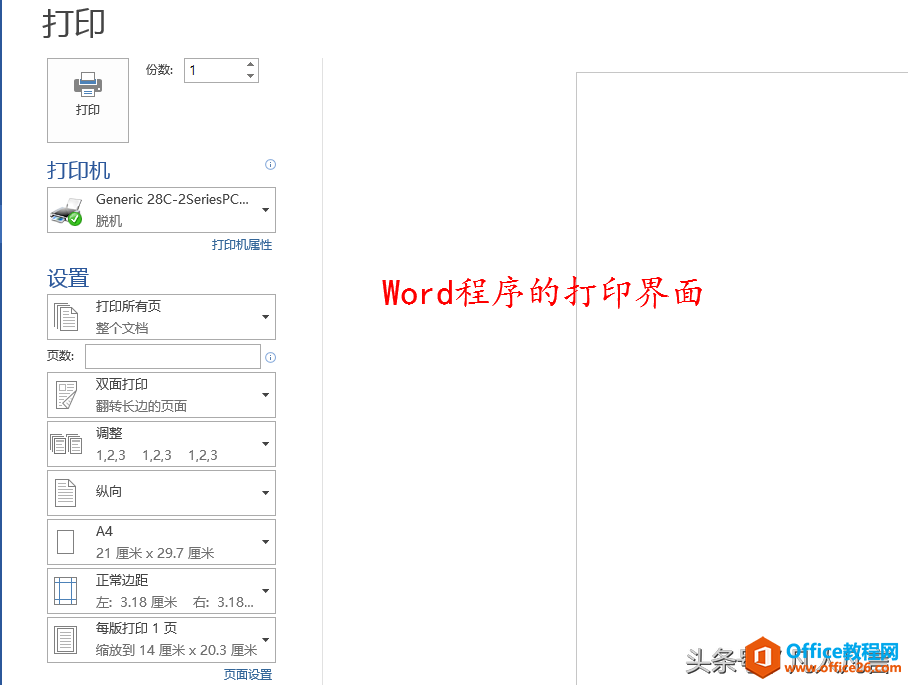Click the printer info icon beside 打印机
908x685 pixels.
click(x=270, y=164)
